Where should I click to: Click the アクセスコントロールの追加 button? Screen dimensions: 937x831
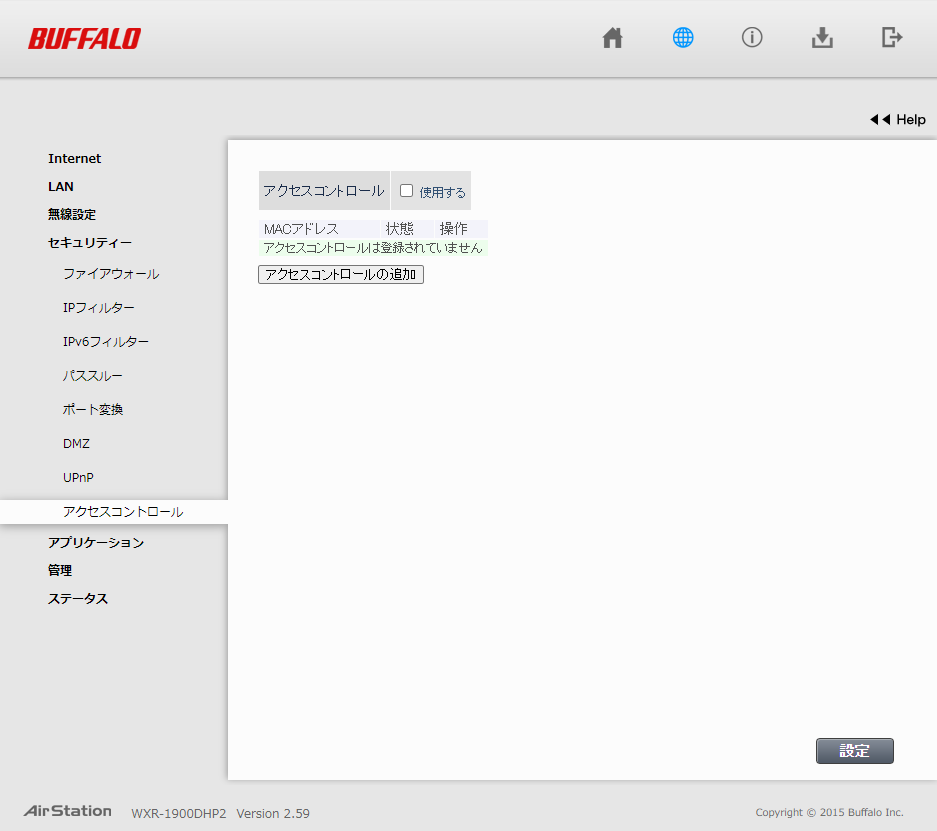[x=341, y=275]
